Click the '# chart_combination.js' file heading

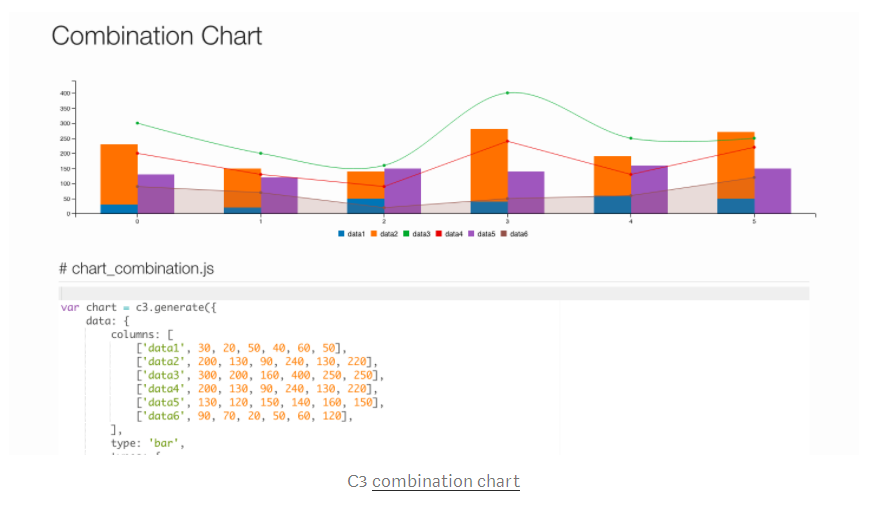[x=136, y=268]
